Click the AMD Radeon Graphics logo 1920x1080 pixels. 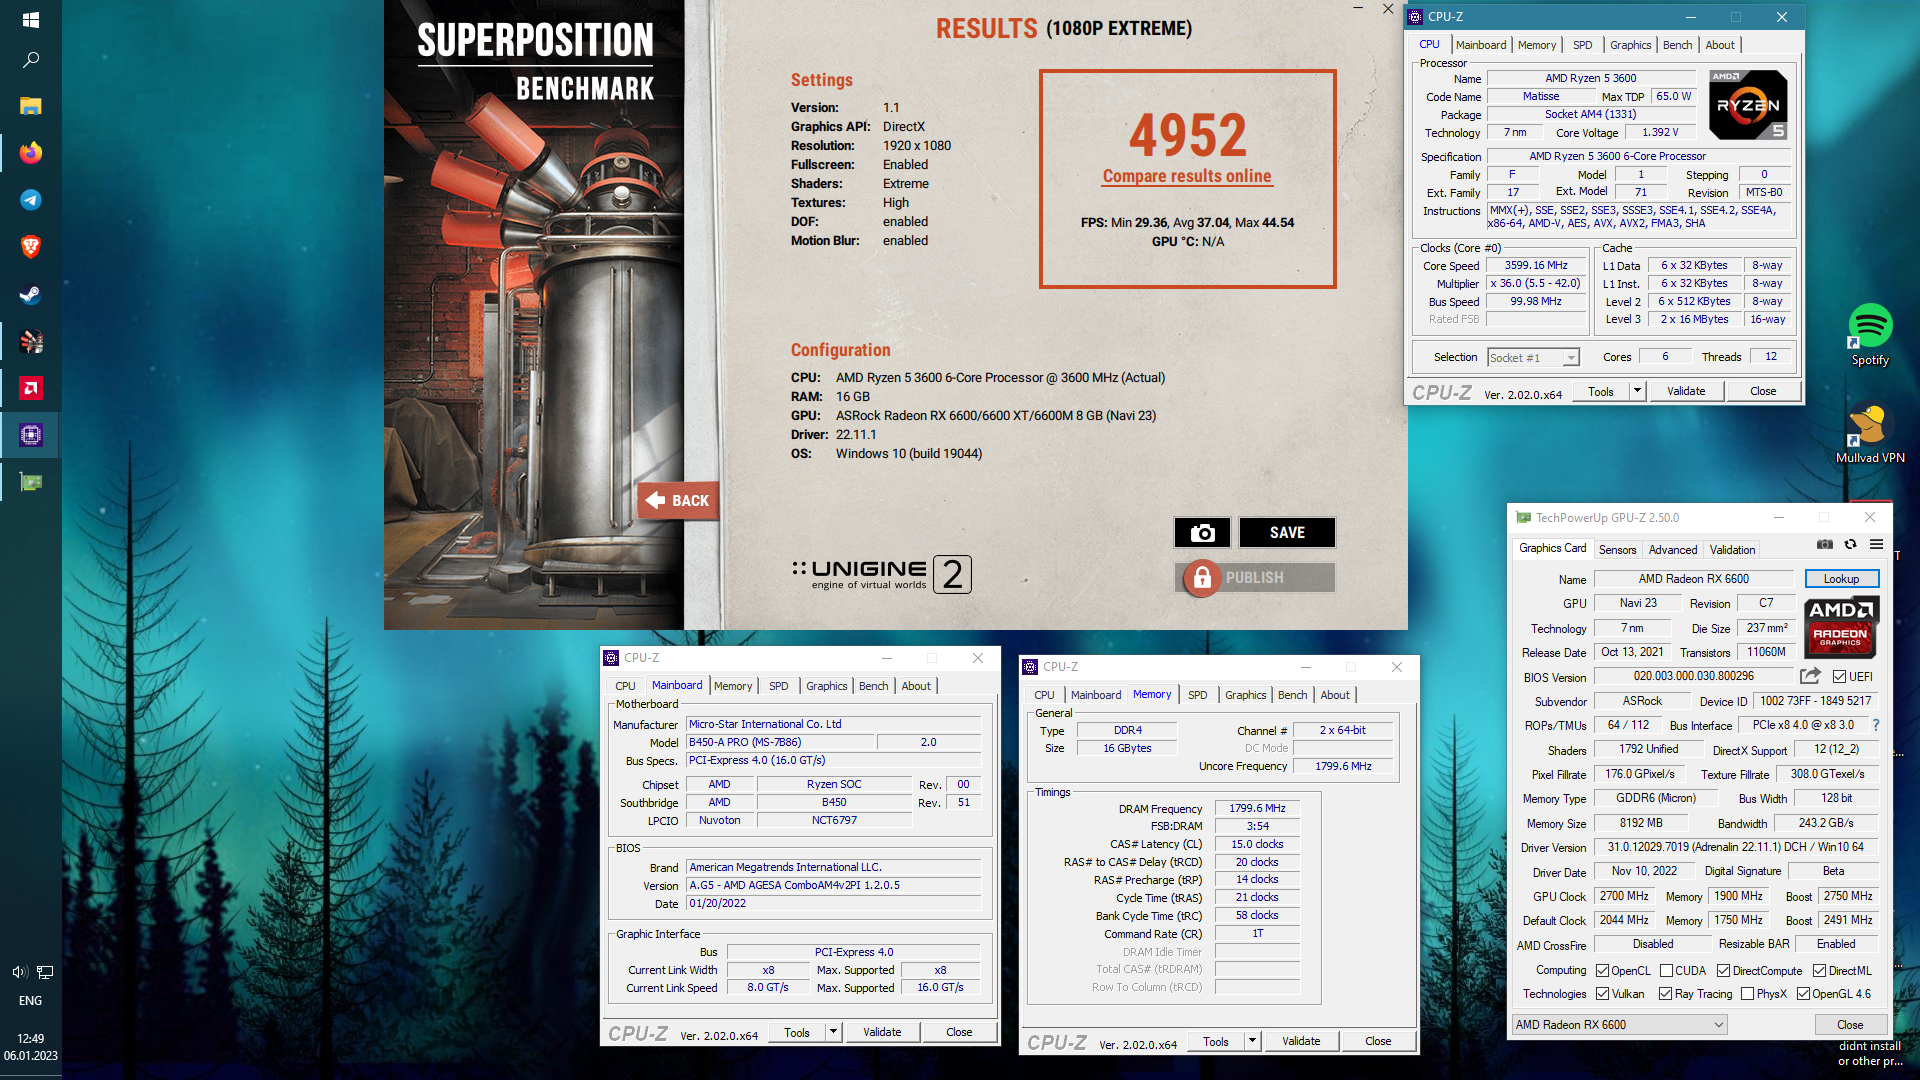pos(1841,627)
